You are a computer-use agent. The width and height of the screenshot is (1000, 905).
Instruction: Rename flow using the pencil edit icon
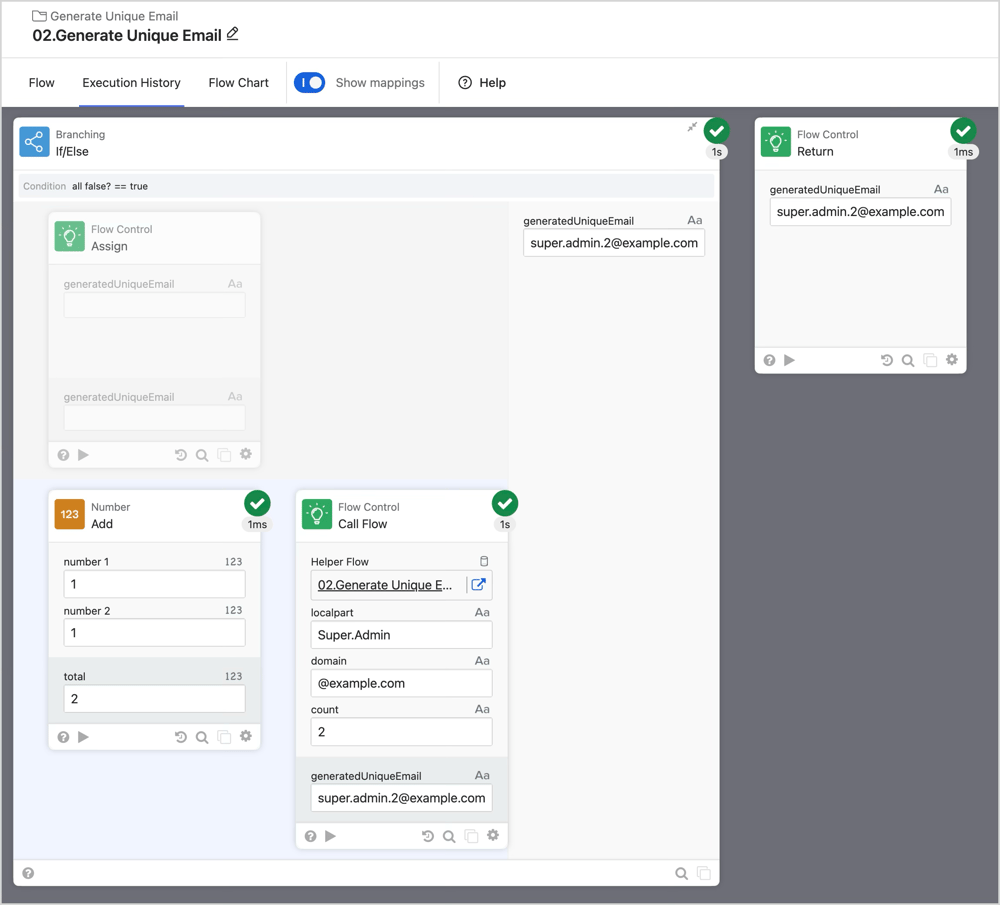pos(232,35)
